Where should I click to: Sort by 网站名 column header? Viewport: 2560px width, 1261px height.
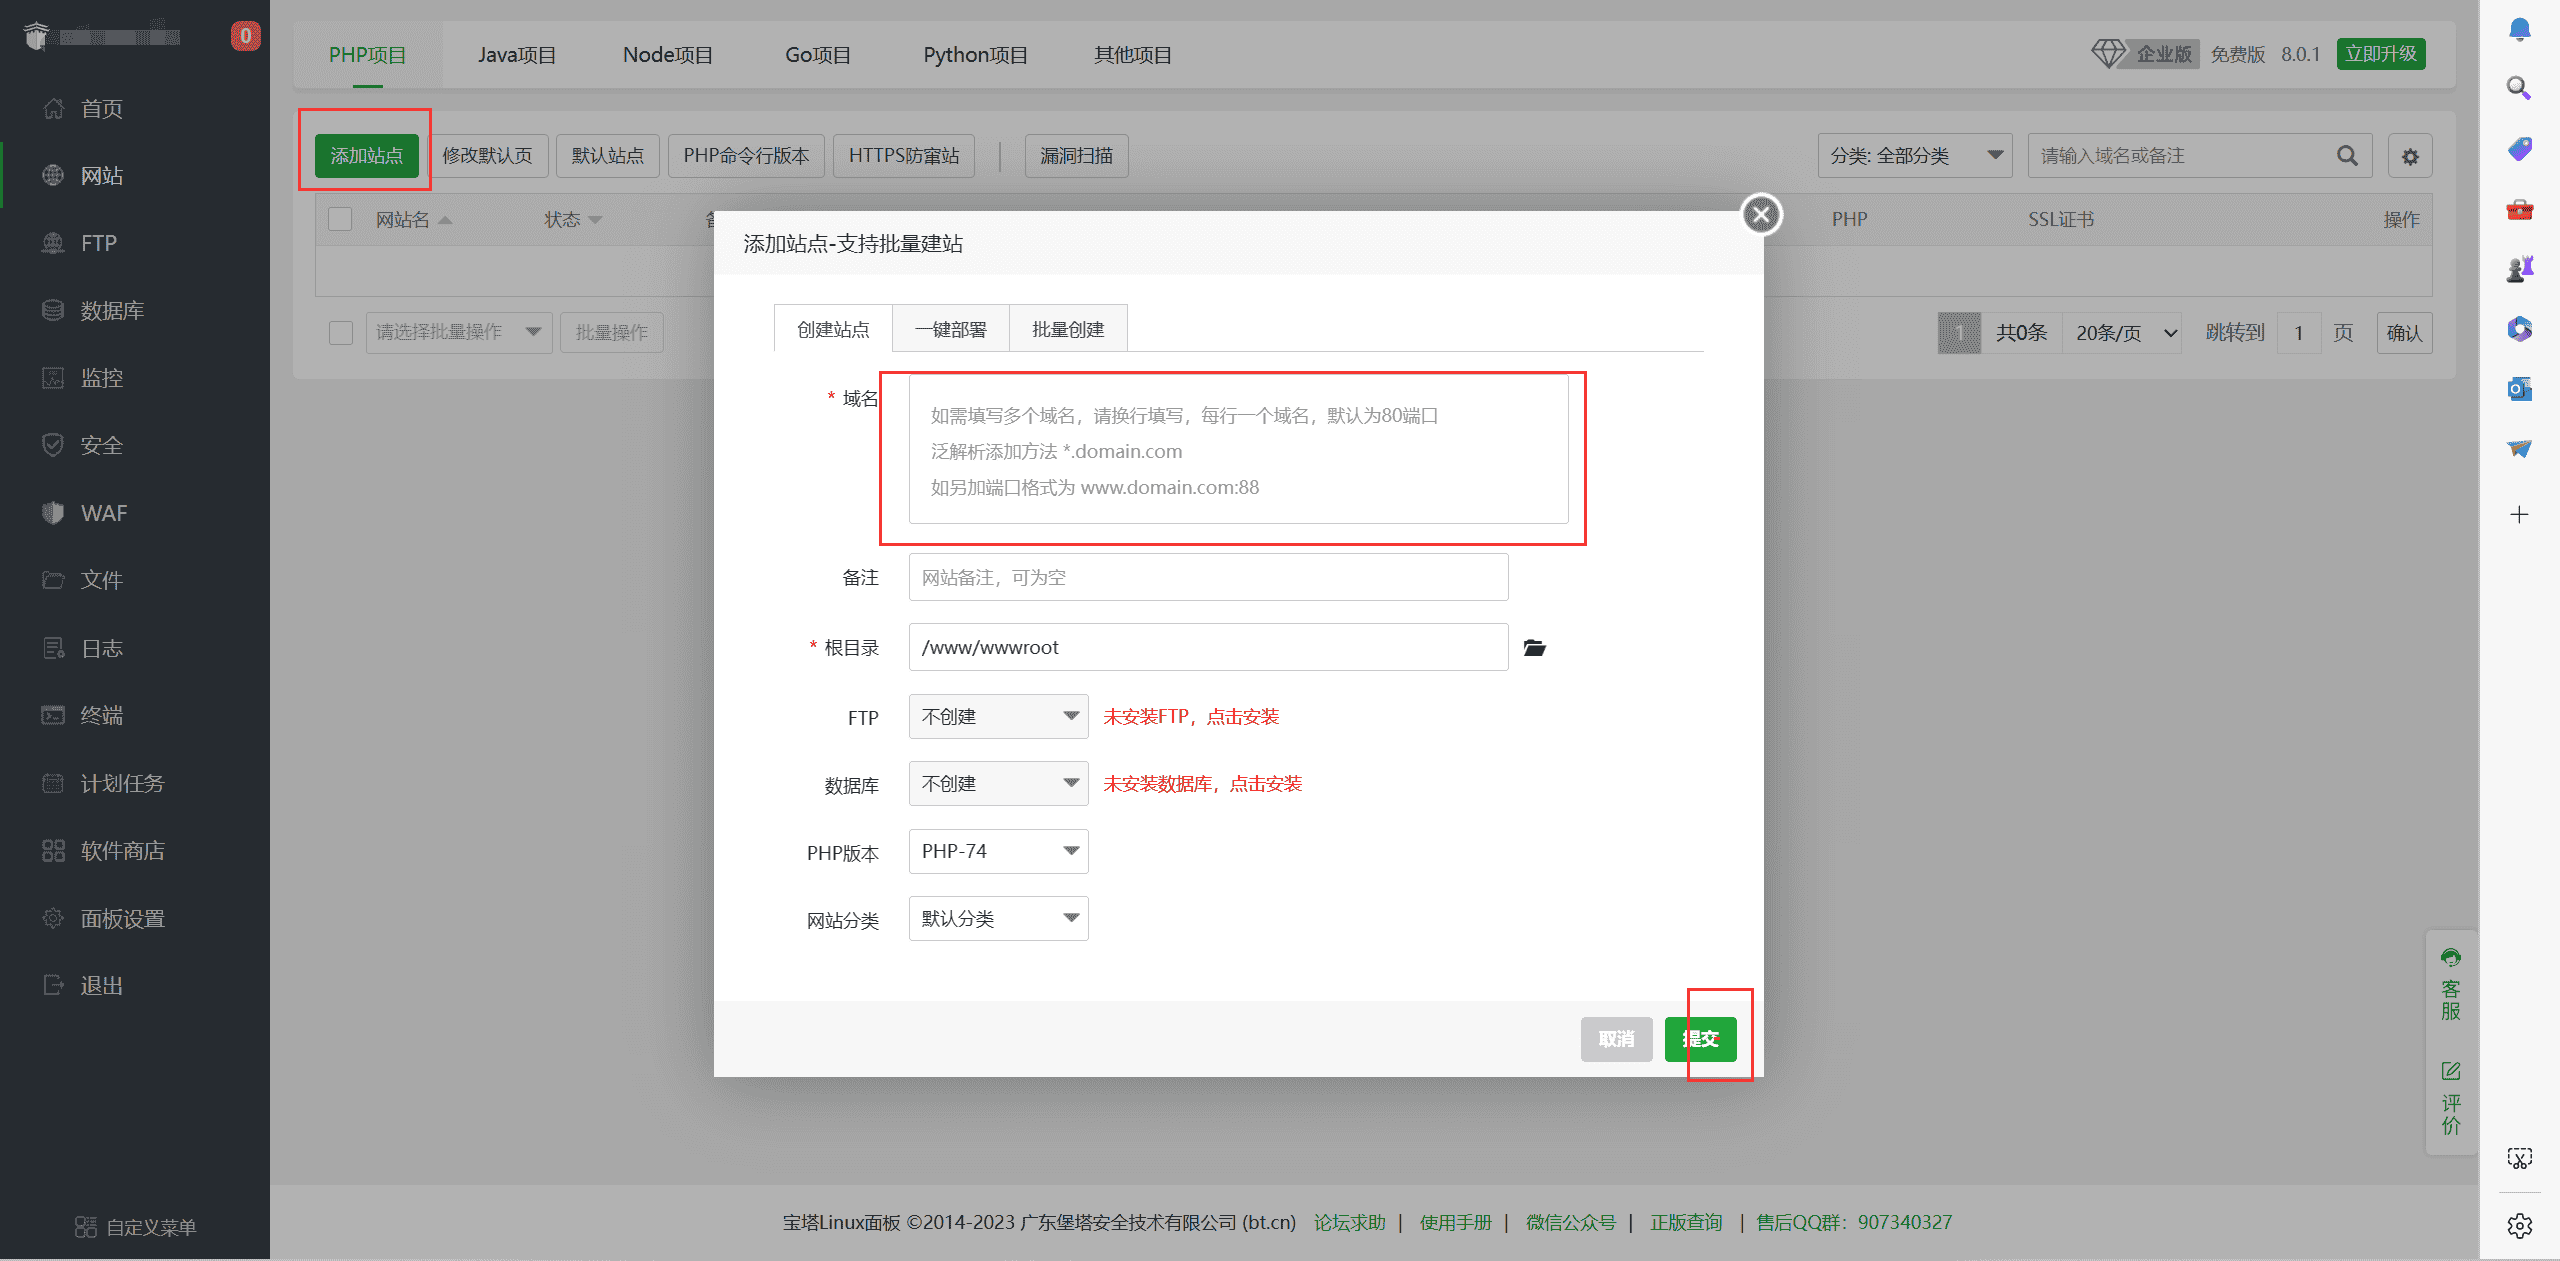[413, 220]
